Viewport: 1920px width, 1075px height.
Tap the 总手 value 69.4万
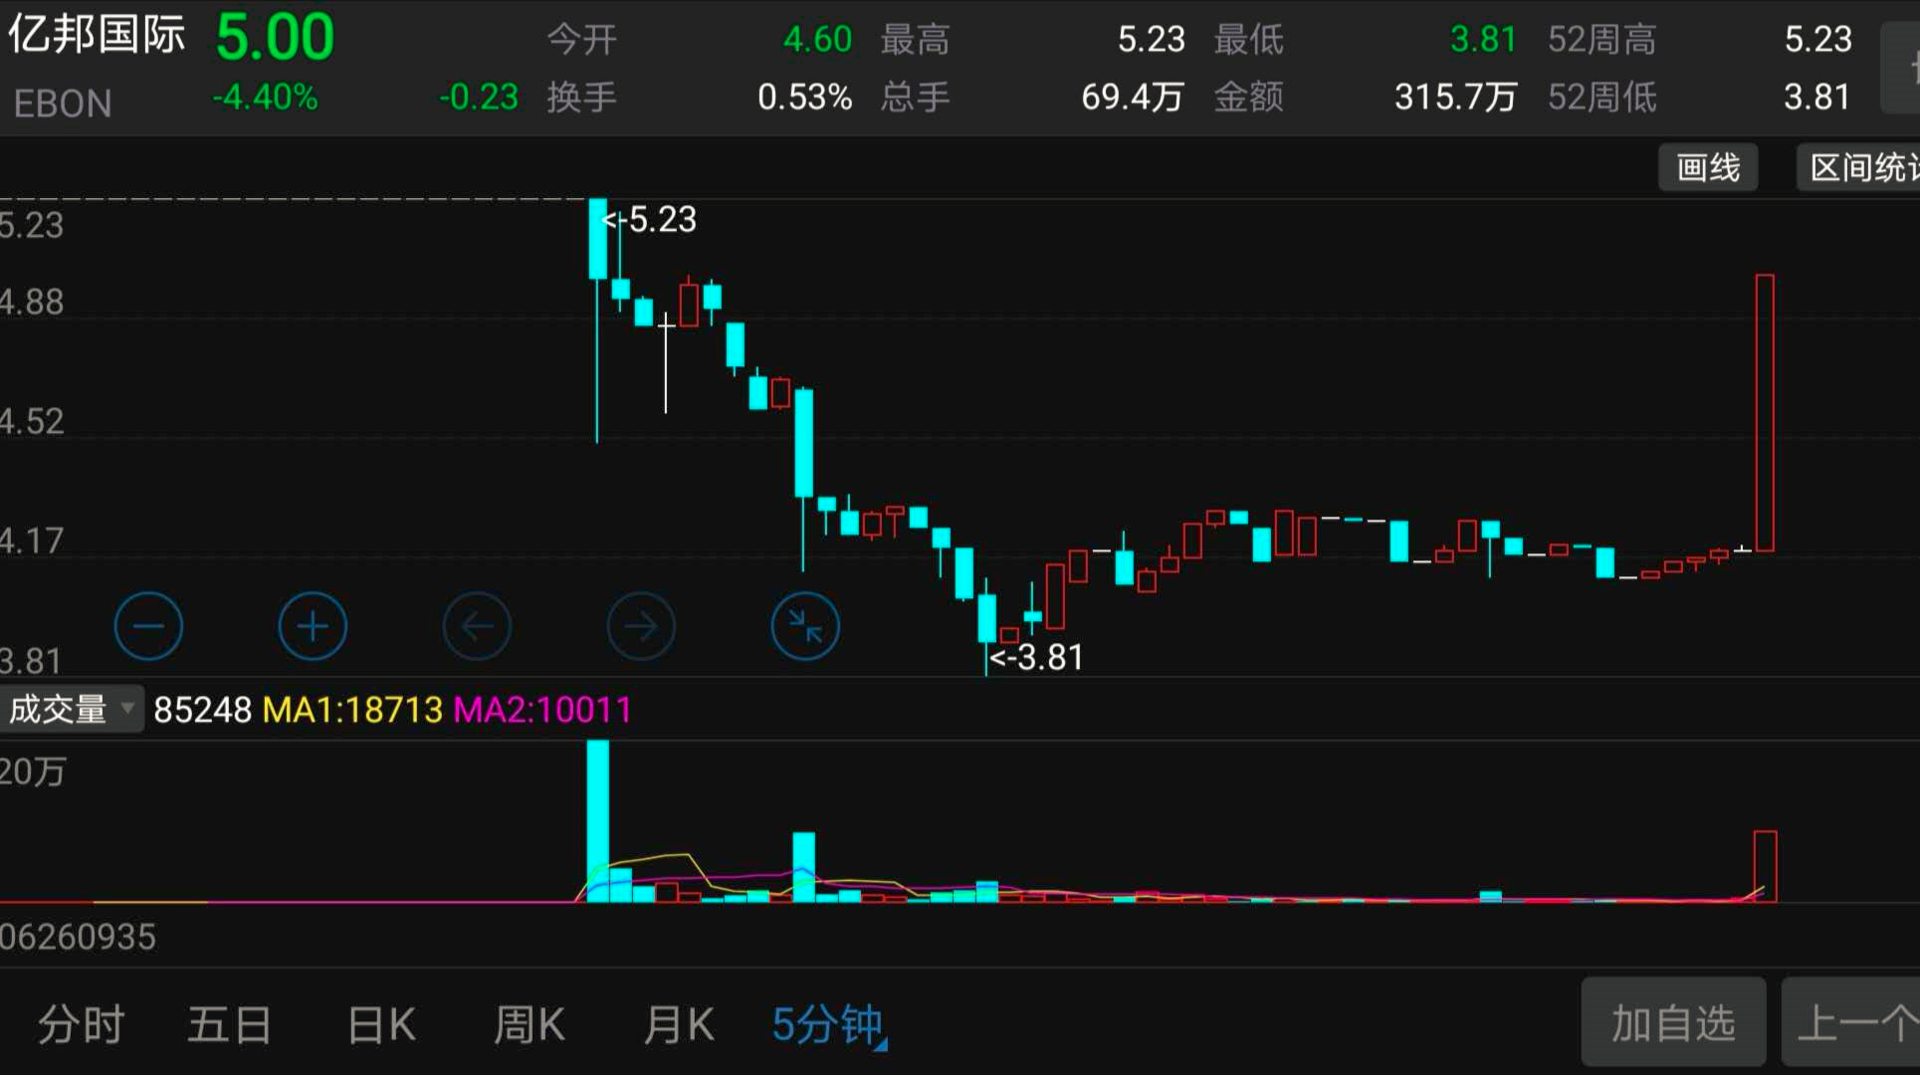coord(1132,97)
